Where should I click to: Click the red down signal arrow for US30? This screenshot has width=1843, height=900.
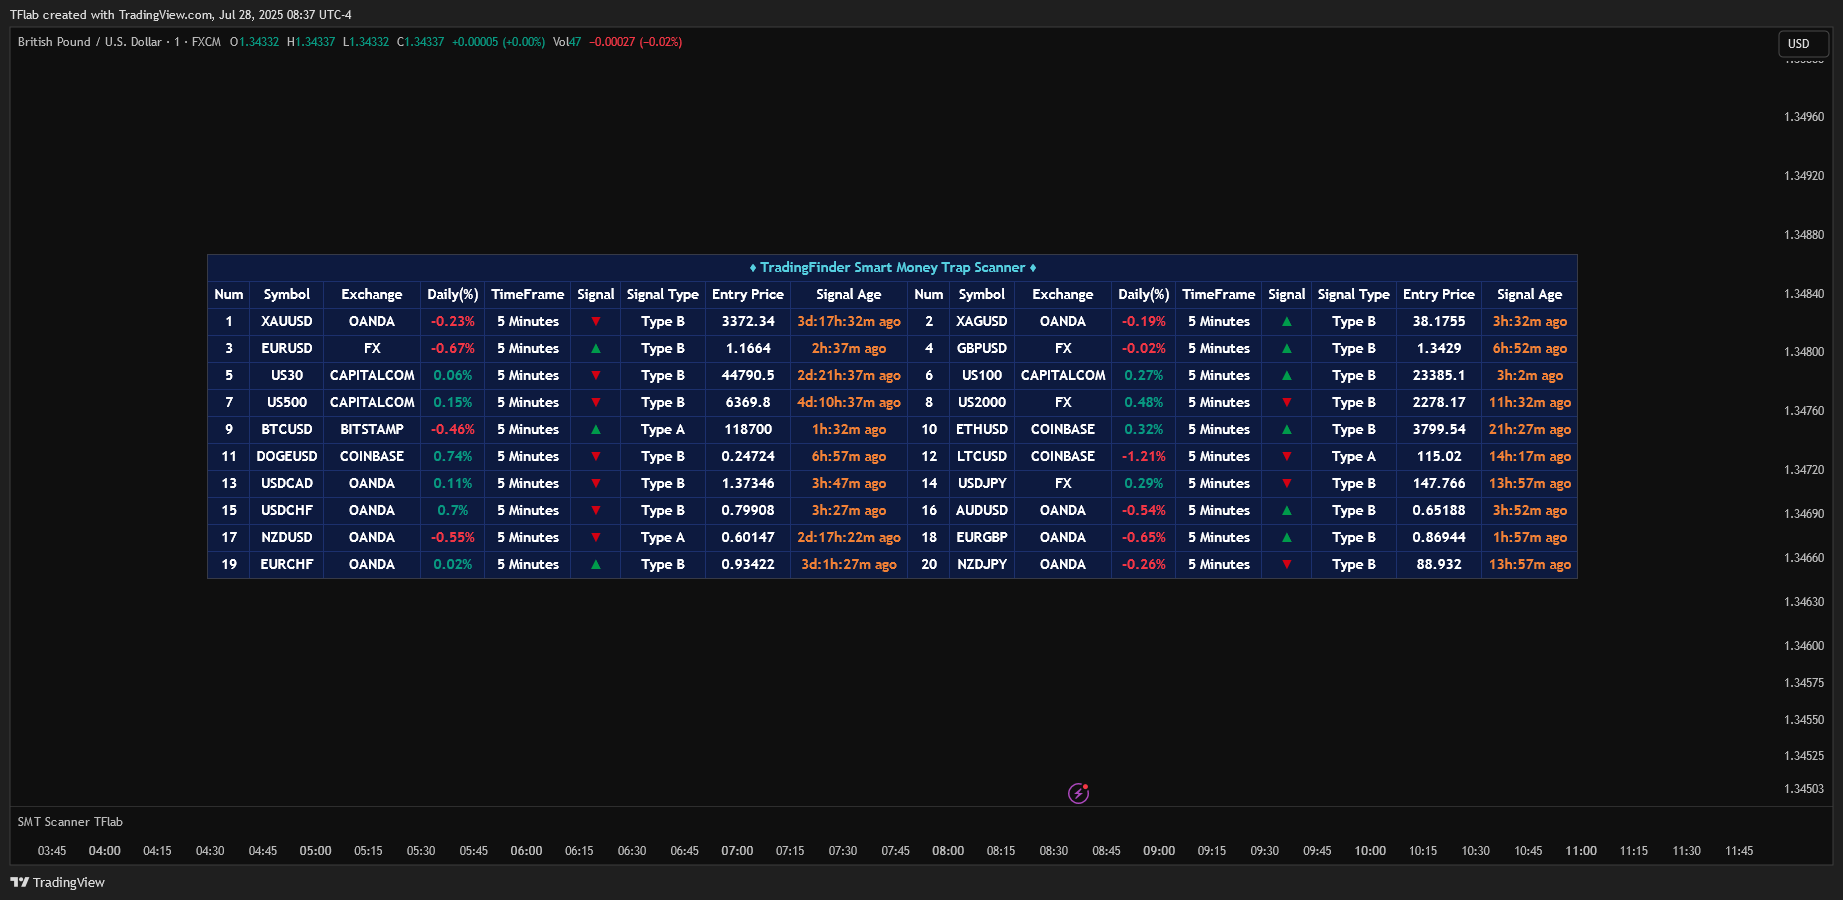(x=596, y=375)
